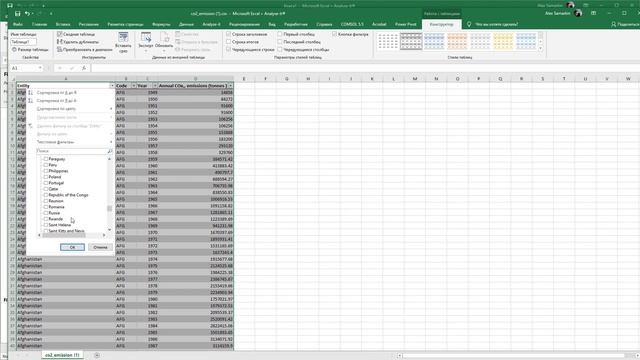640x360 pixels.
Task: Enable the Total Row checkbox
Action: tap(229, 42)
